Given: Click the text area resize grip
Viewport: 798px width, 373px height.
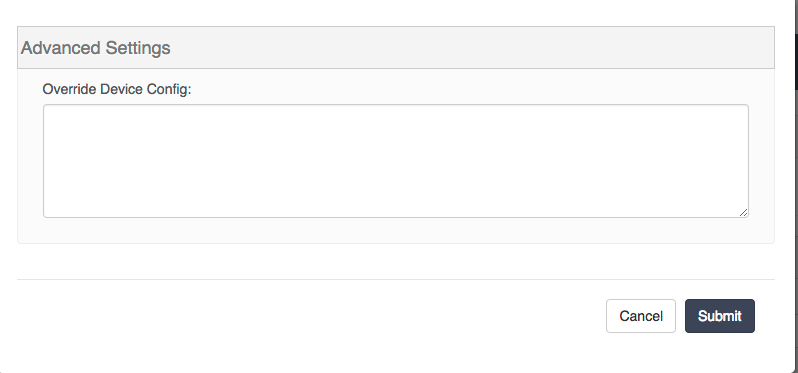Looking at the screenshot, I should pos(744,213).
